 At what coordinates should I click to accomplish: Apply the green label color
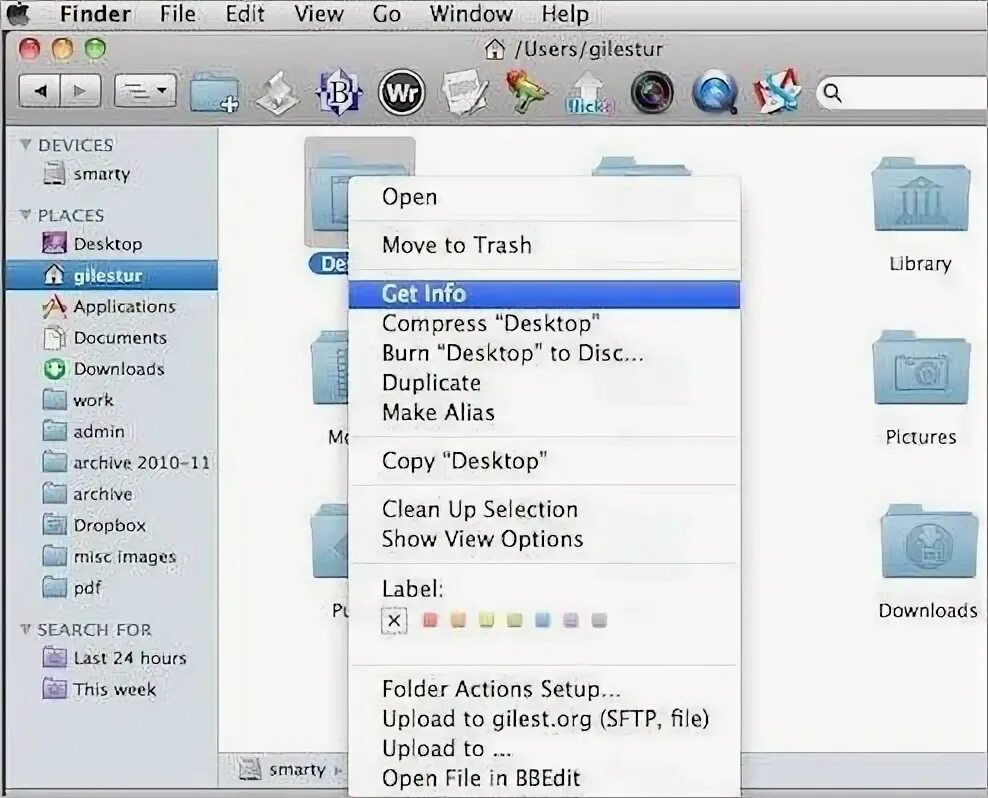pyautogui.click(x=514, y=620)
